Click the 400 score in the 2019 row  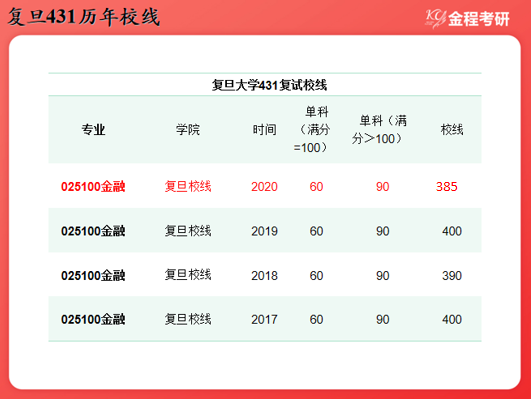452,231
